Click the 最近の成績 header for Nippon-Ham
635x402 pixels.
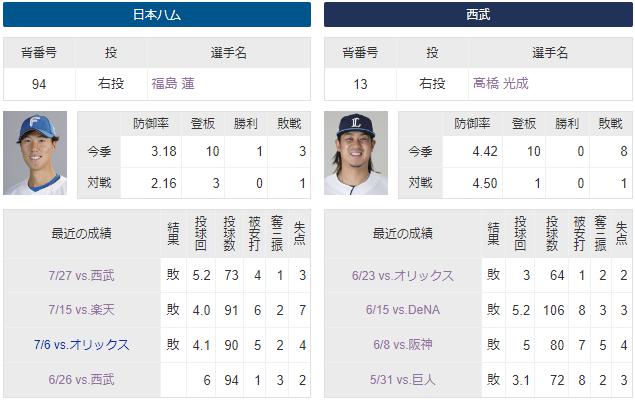coord(81,234)
